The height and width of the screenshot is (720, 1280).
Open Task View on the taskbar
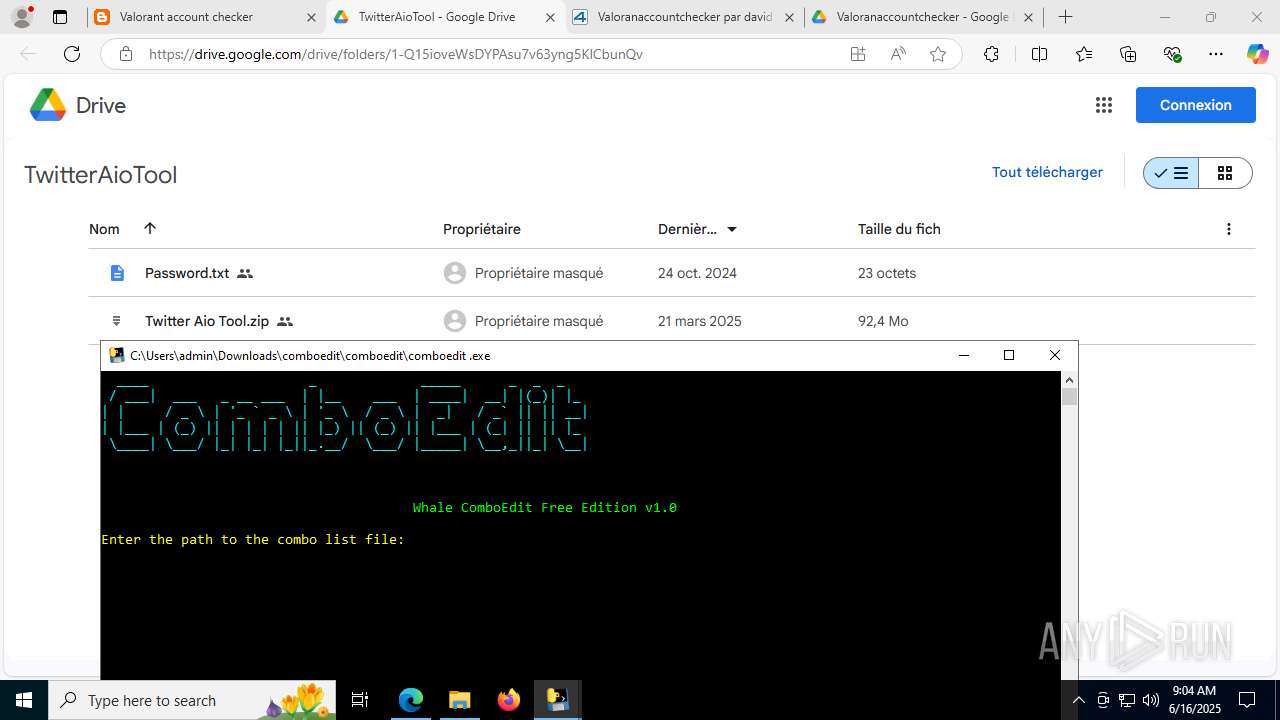[360, 700]
